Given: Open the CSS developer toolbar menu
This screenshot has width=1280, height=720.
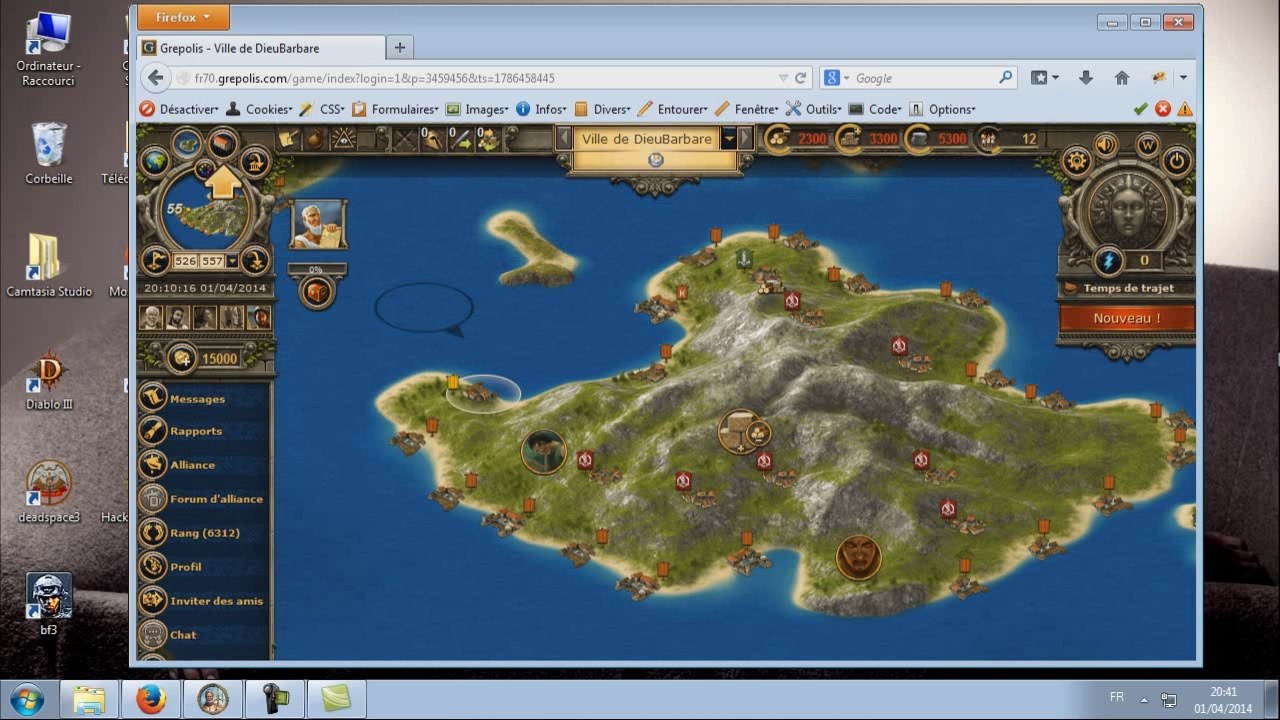Looking at the screenshot, I should pyautogui.click(x=322, y=109).
